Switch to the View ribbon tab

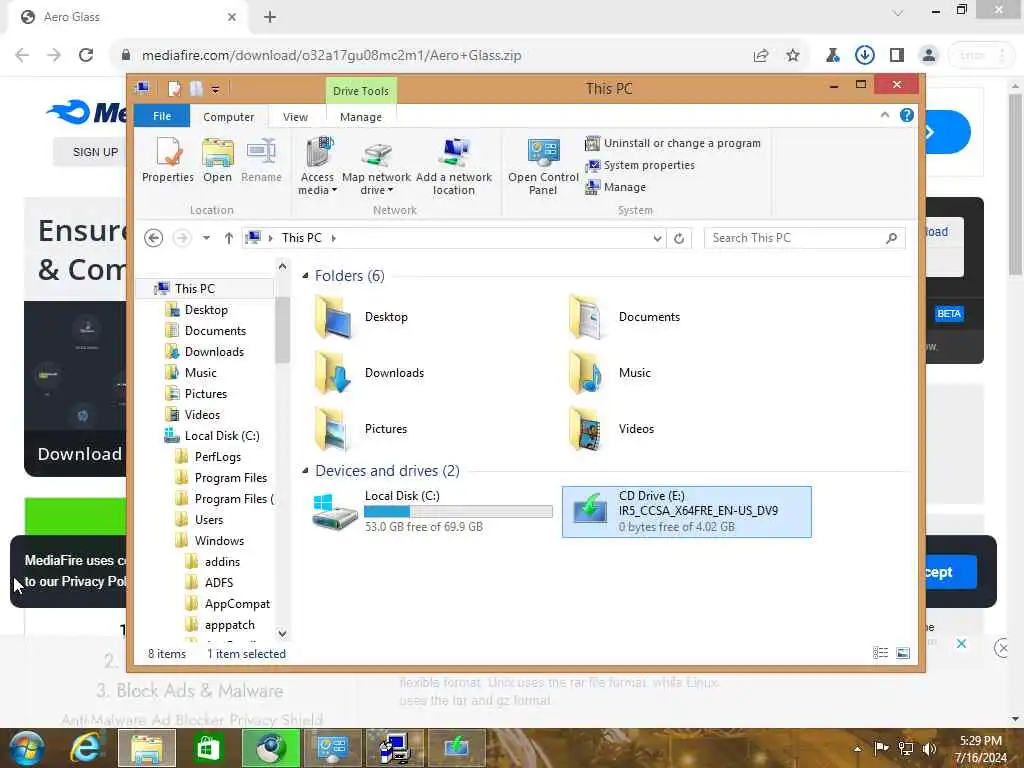(x=295, y=117)
